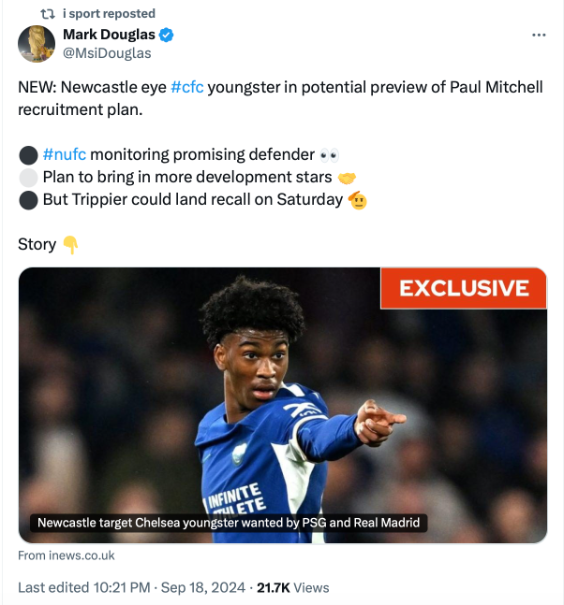Click the handshake emoji
Image resolution: width=564 pixels, height=605 pixels.
tap(346, 178)
